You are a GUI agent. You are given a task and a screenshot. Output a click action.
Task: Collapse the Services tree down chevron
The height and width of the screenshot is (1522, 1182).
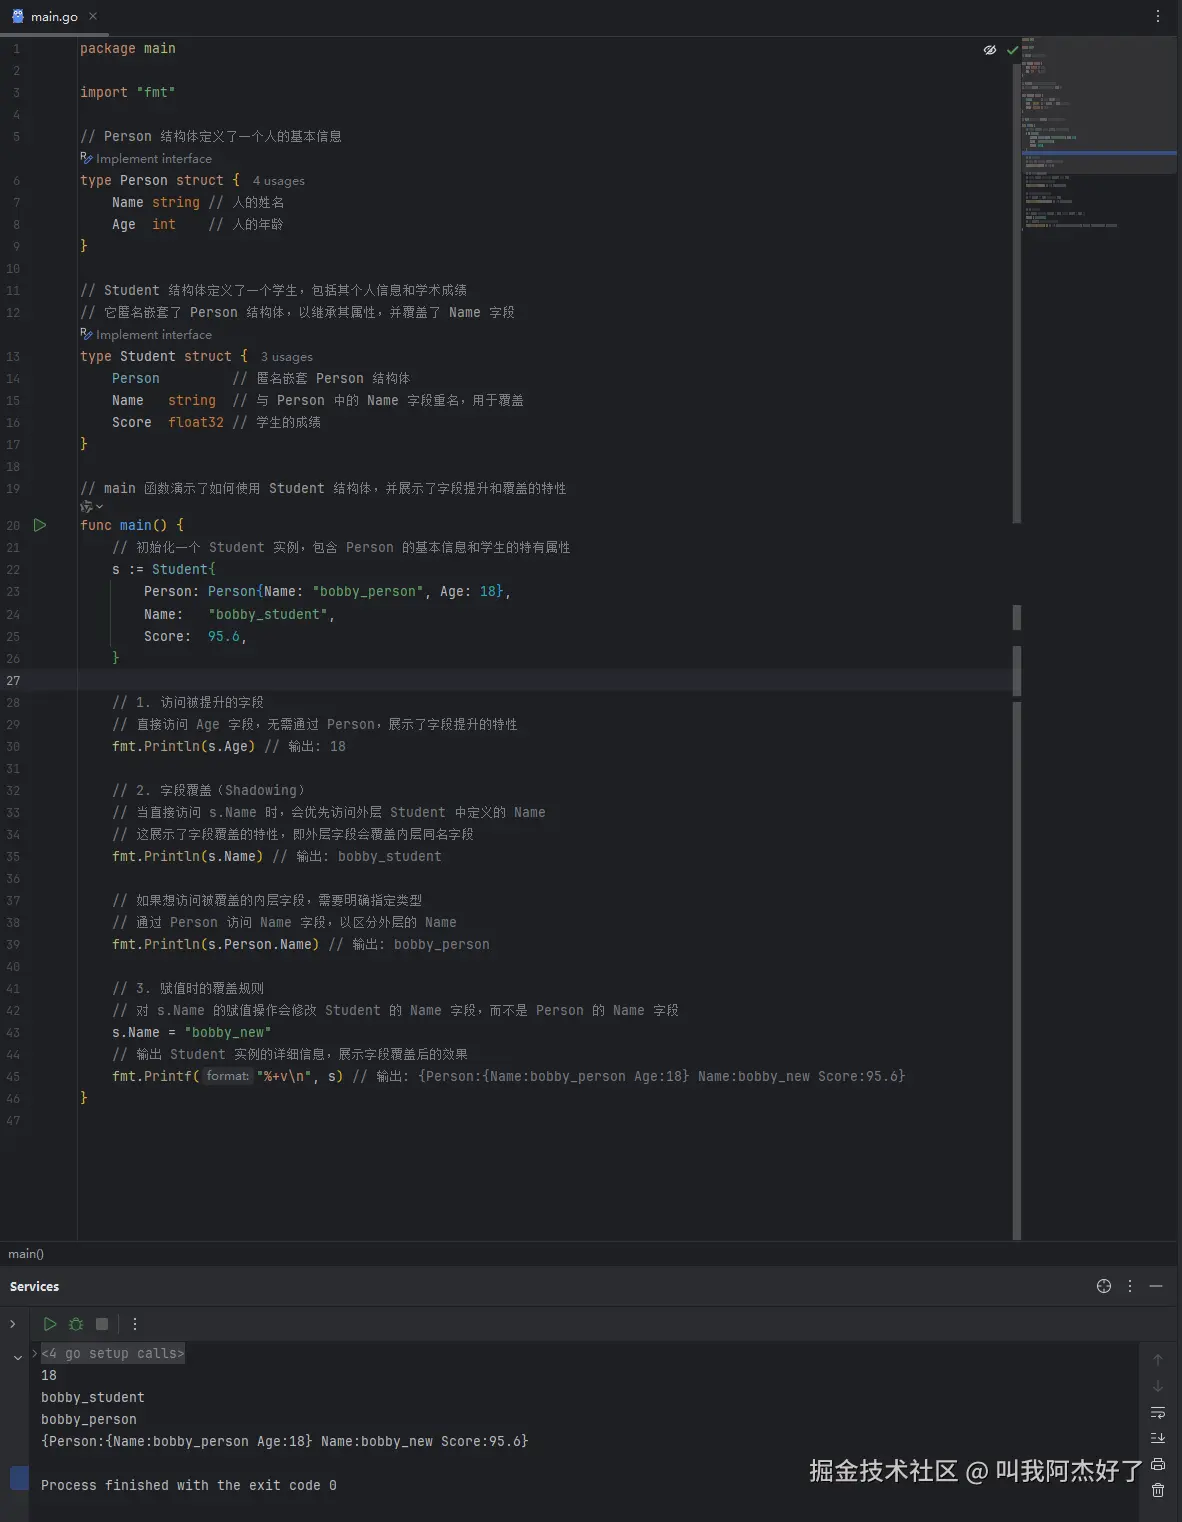pyautogui.click(x=17, y=1357)
